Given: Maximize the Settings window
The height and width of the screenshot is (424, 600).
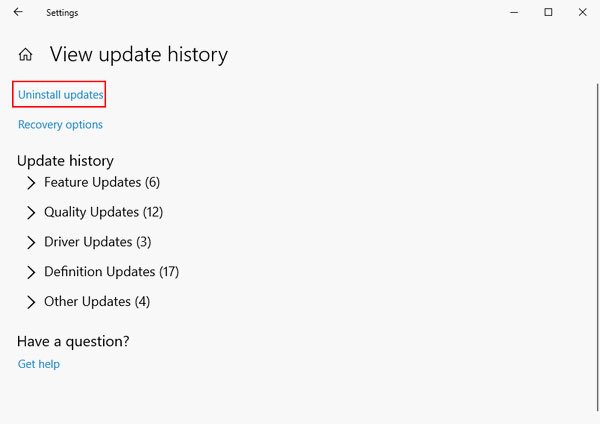Looking at the screenshot, I should pos(548,12).
